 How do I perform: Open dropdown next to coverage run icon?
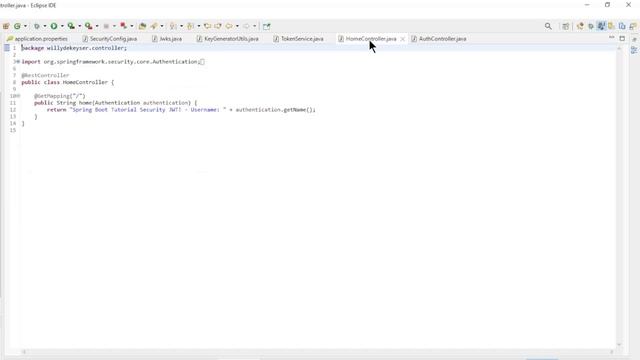(80, 26)
